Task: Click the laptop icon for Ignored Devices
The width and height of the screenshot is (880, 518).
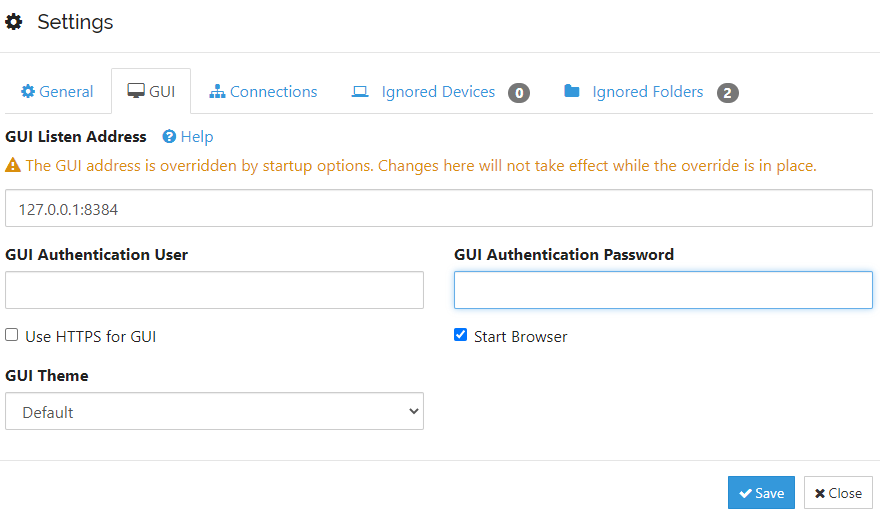Action: click(360, 91)
